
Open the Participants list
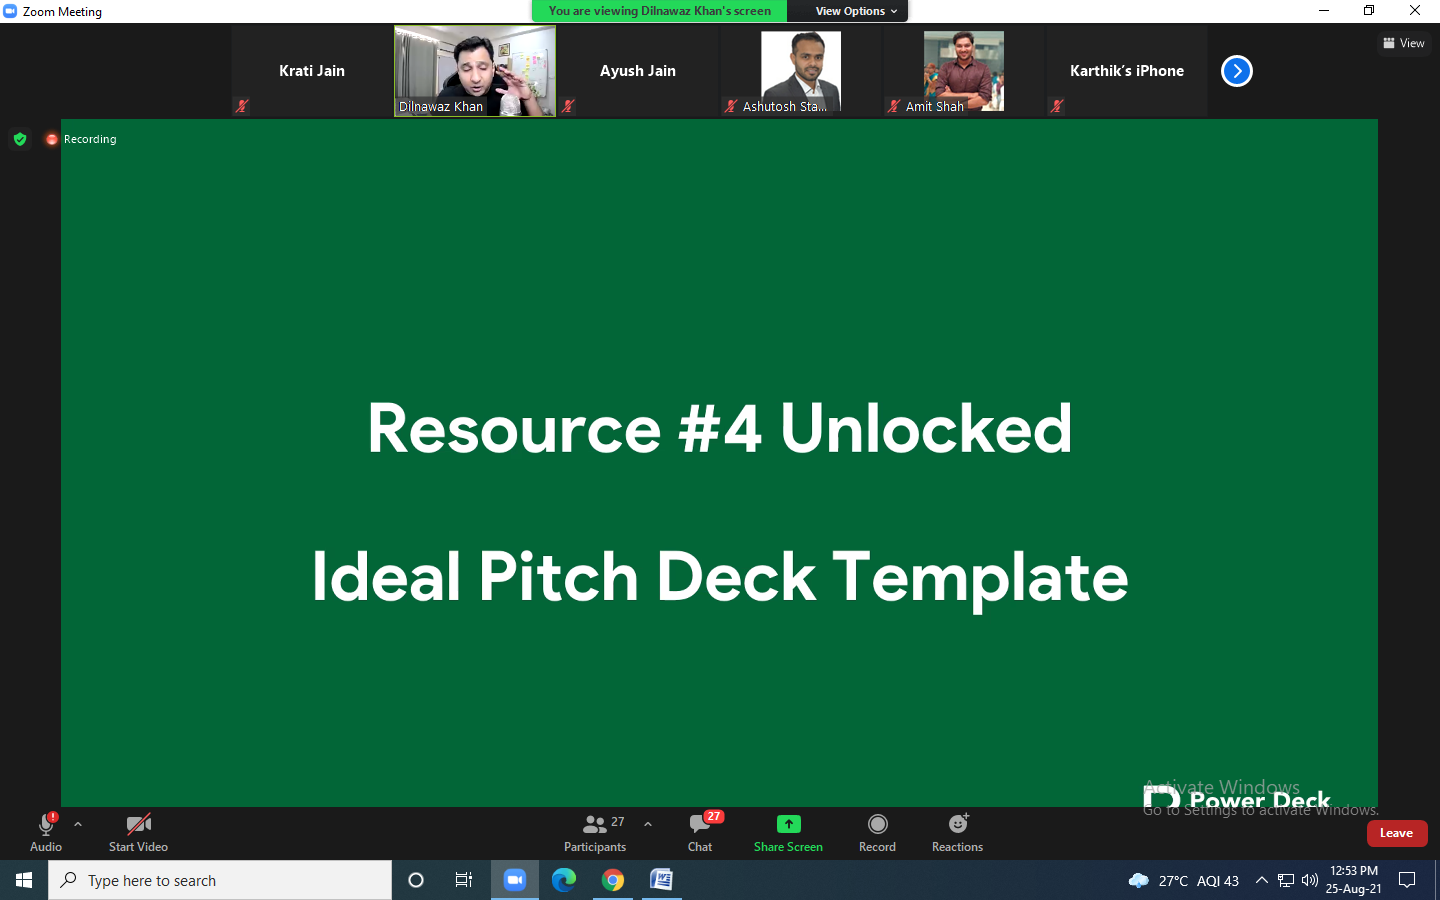(595, 825)
